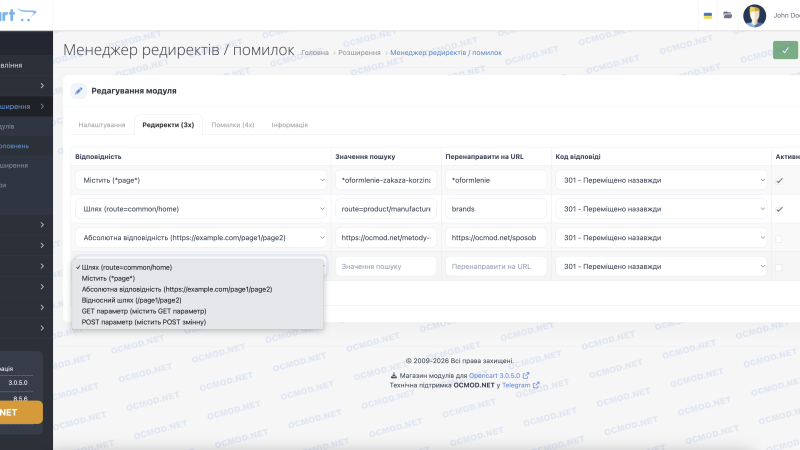
Task: Click Менеджер редиректів / помилок breadcrumb link
Action: [446, 53]
